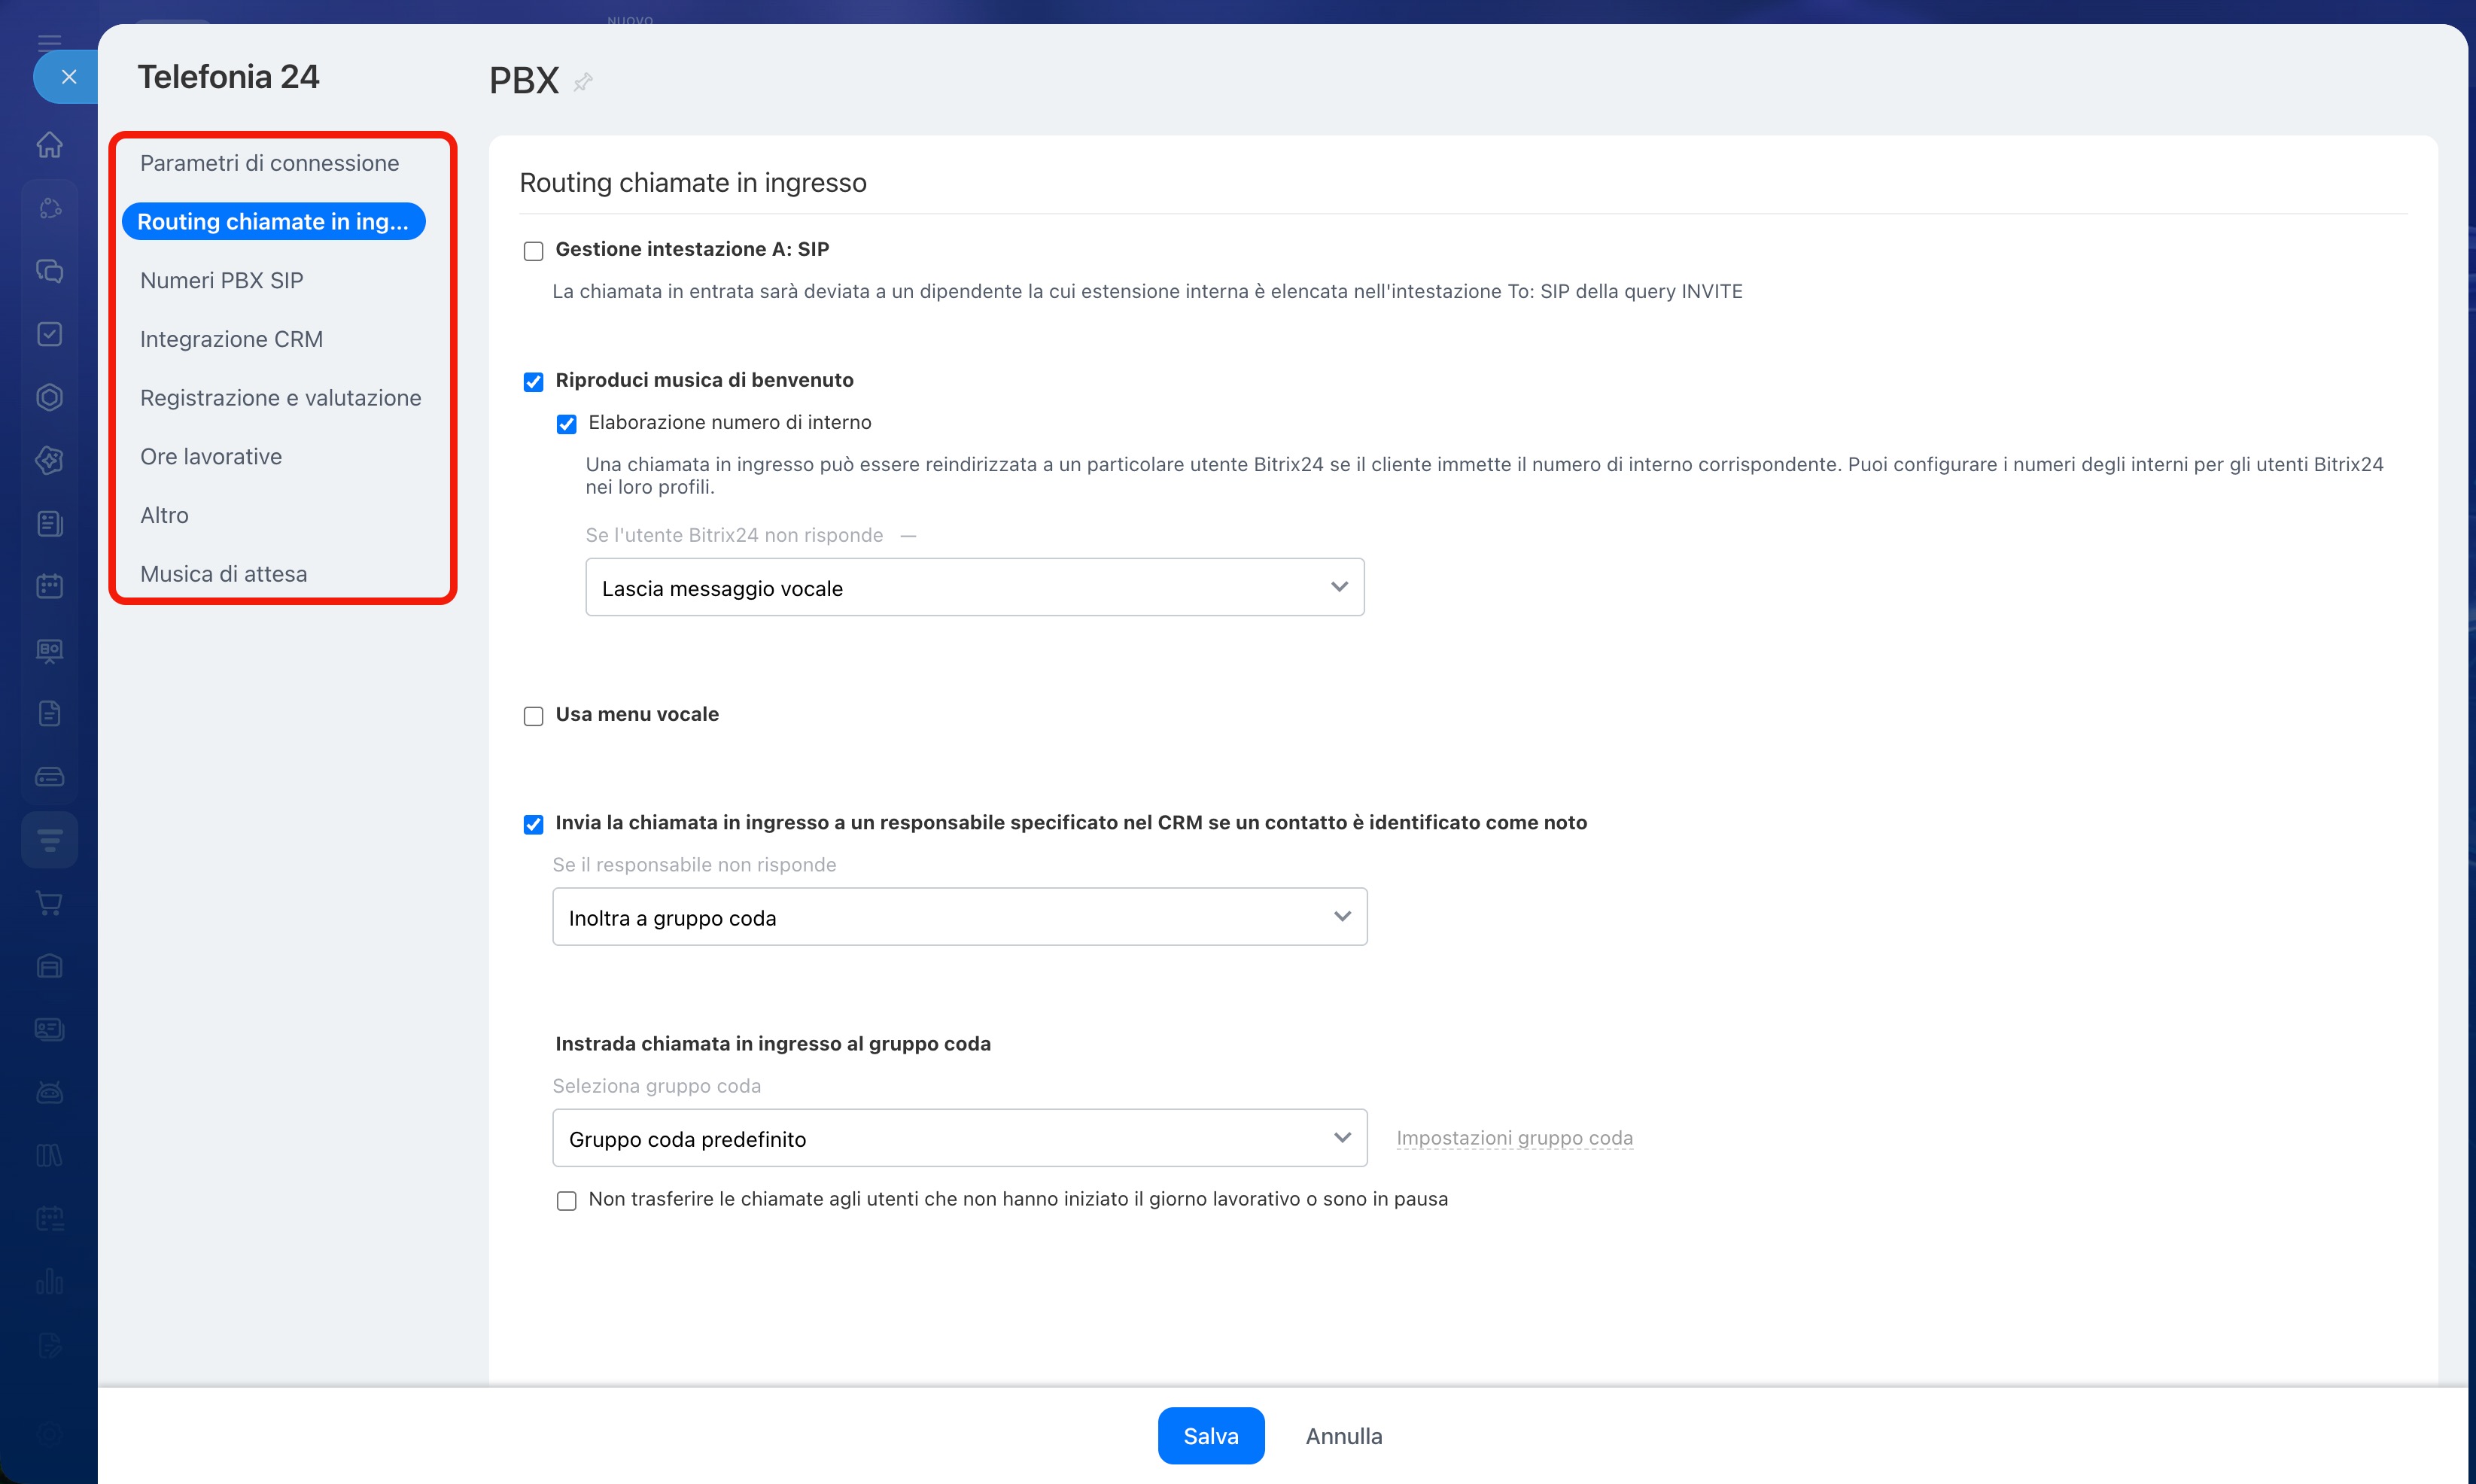
Task: Open the hexagon icon in sidebar
Action: tap(49, 397)
